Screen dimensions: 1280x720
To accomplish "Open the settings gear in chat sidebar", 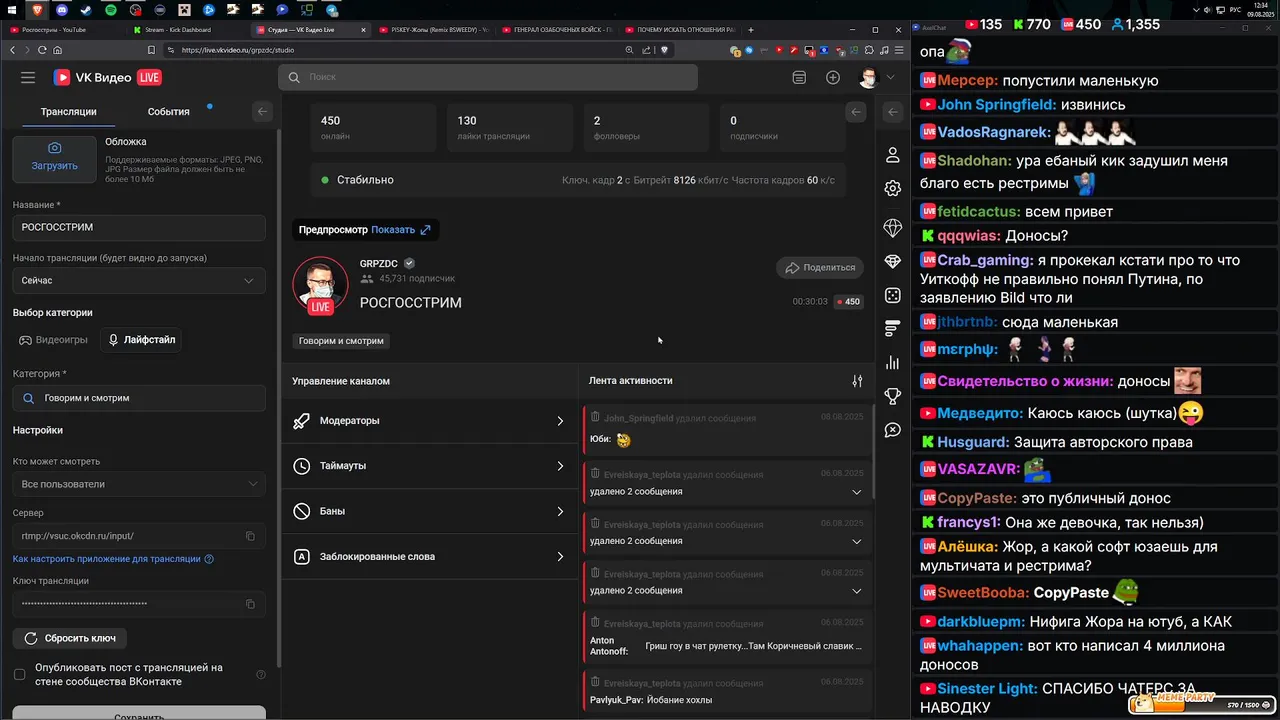I will tap(893, 188).
